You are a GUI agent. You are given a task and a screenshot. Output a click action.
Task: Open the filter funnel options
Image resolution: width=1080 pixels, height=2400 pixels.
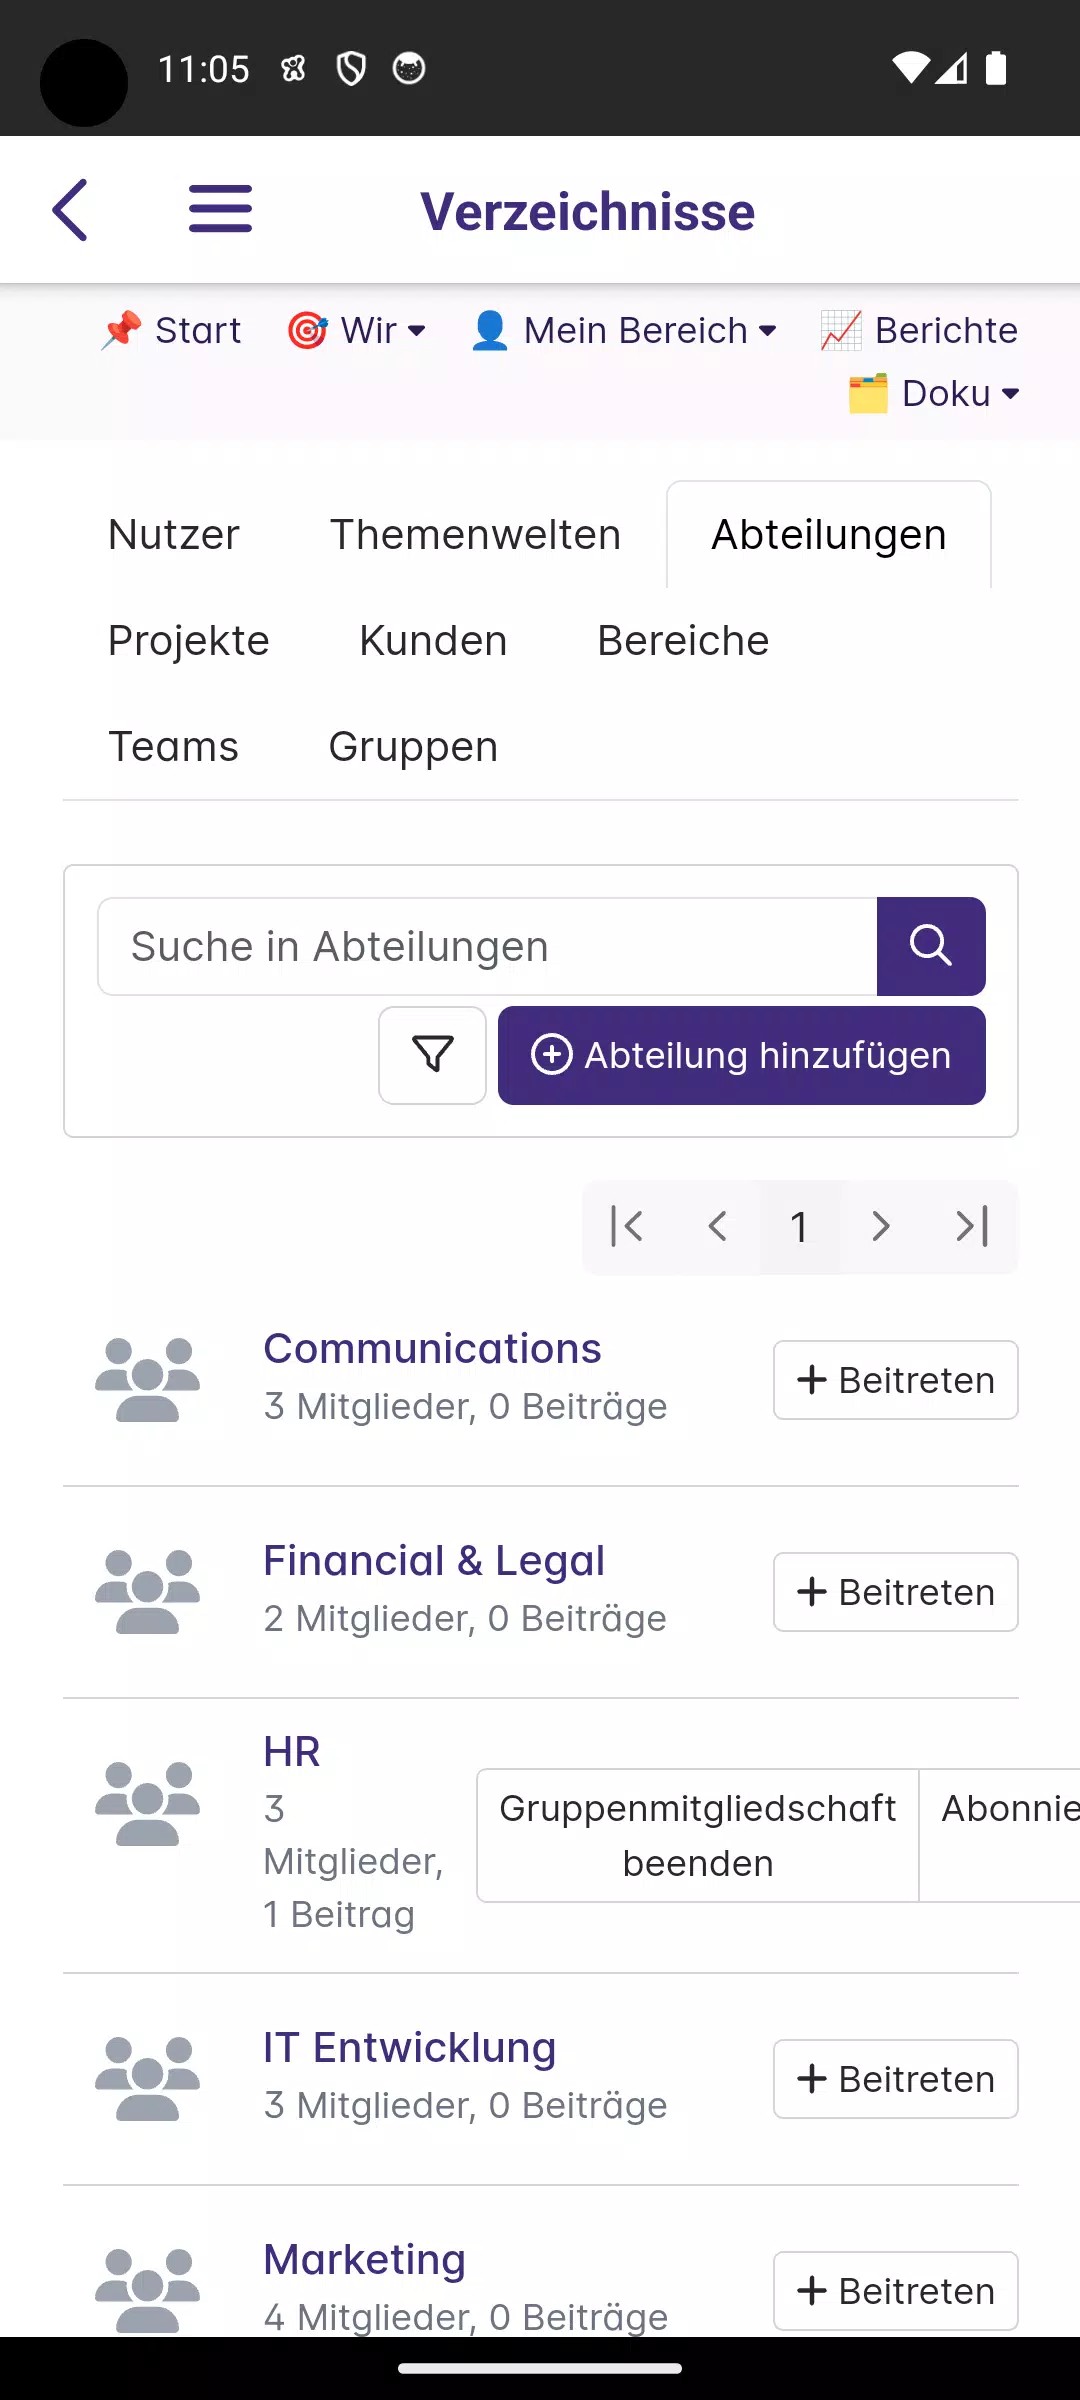pos(432,1055)
